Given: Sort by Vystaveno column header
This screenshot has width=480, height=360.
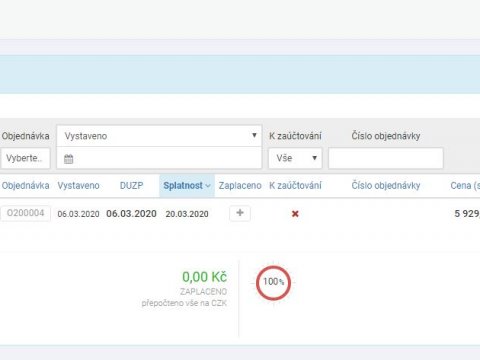Looking at the screenshot, I should click(78, 185).
